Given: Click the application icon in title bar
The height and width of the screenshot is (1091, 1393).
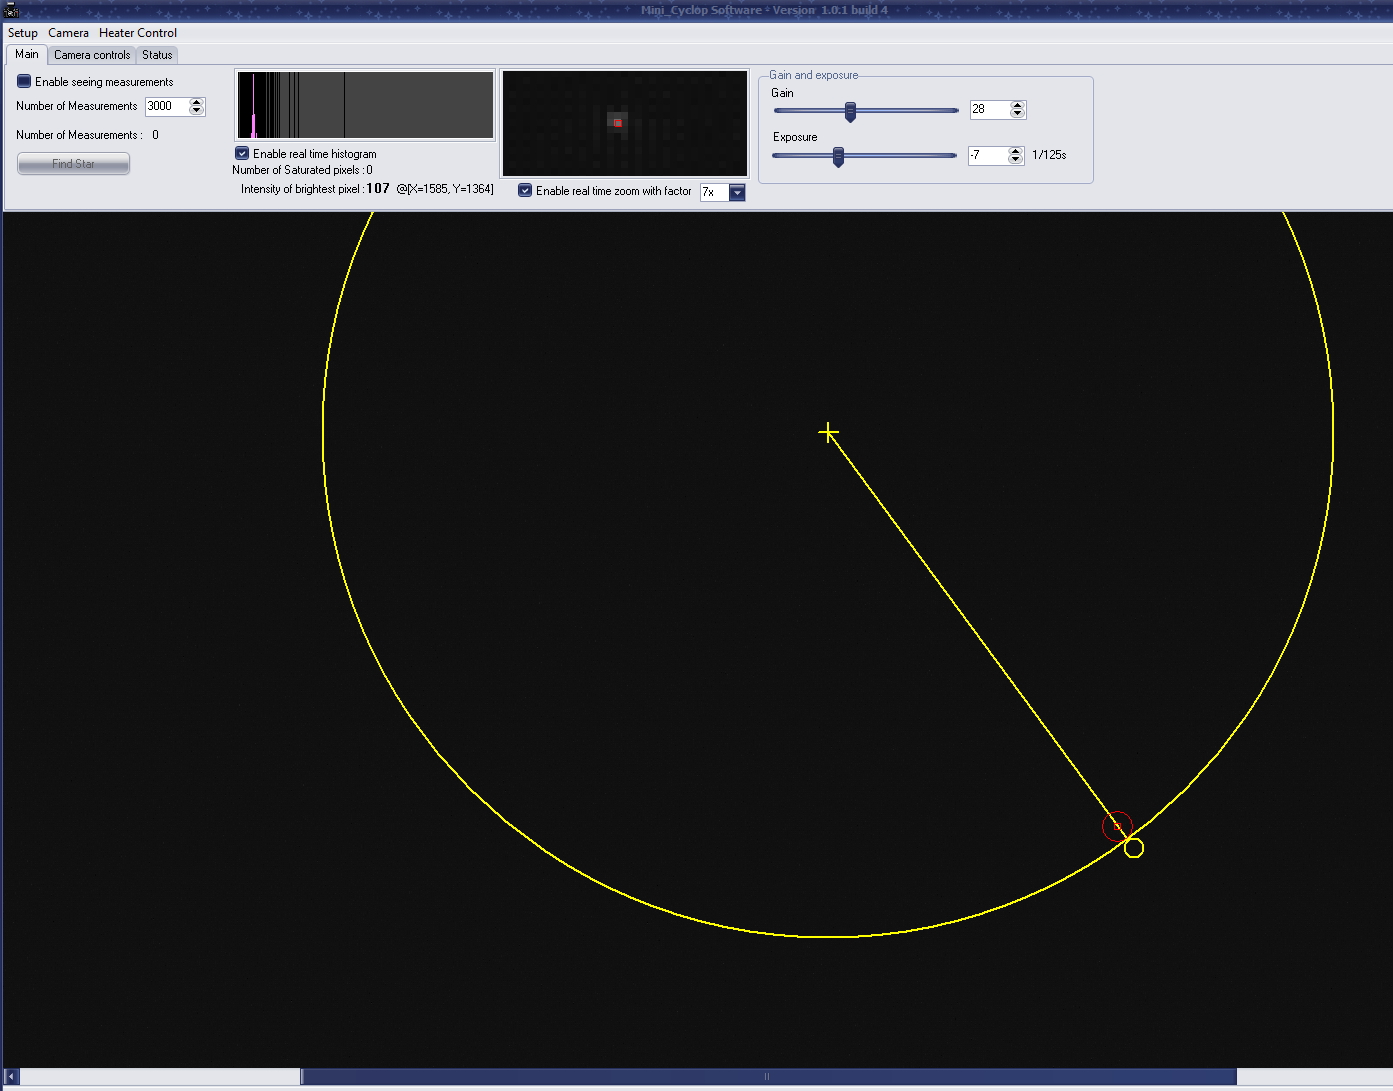Looking at the screenshot, I should click(x=11, y=10).
